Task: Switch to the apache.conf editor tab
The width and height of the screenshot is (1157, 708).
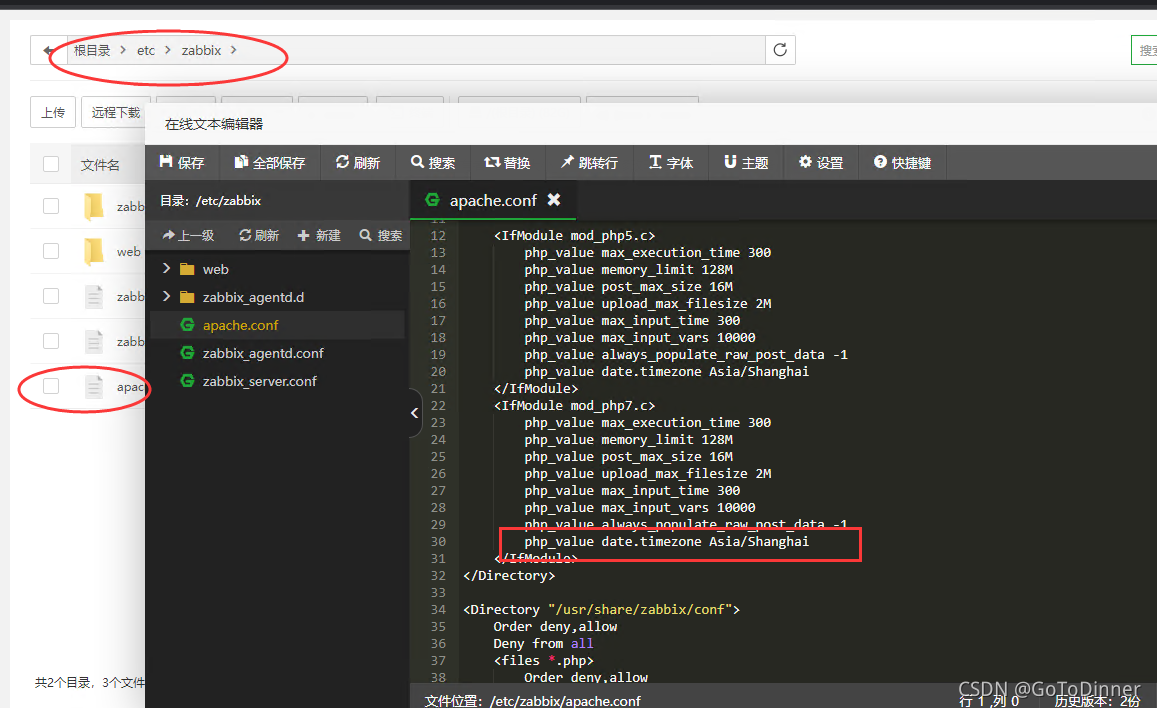Action: (x=493, y=201)
